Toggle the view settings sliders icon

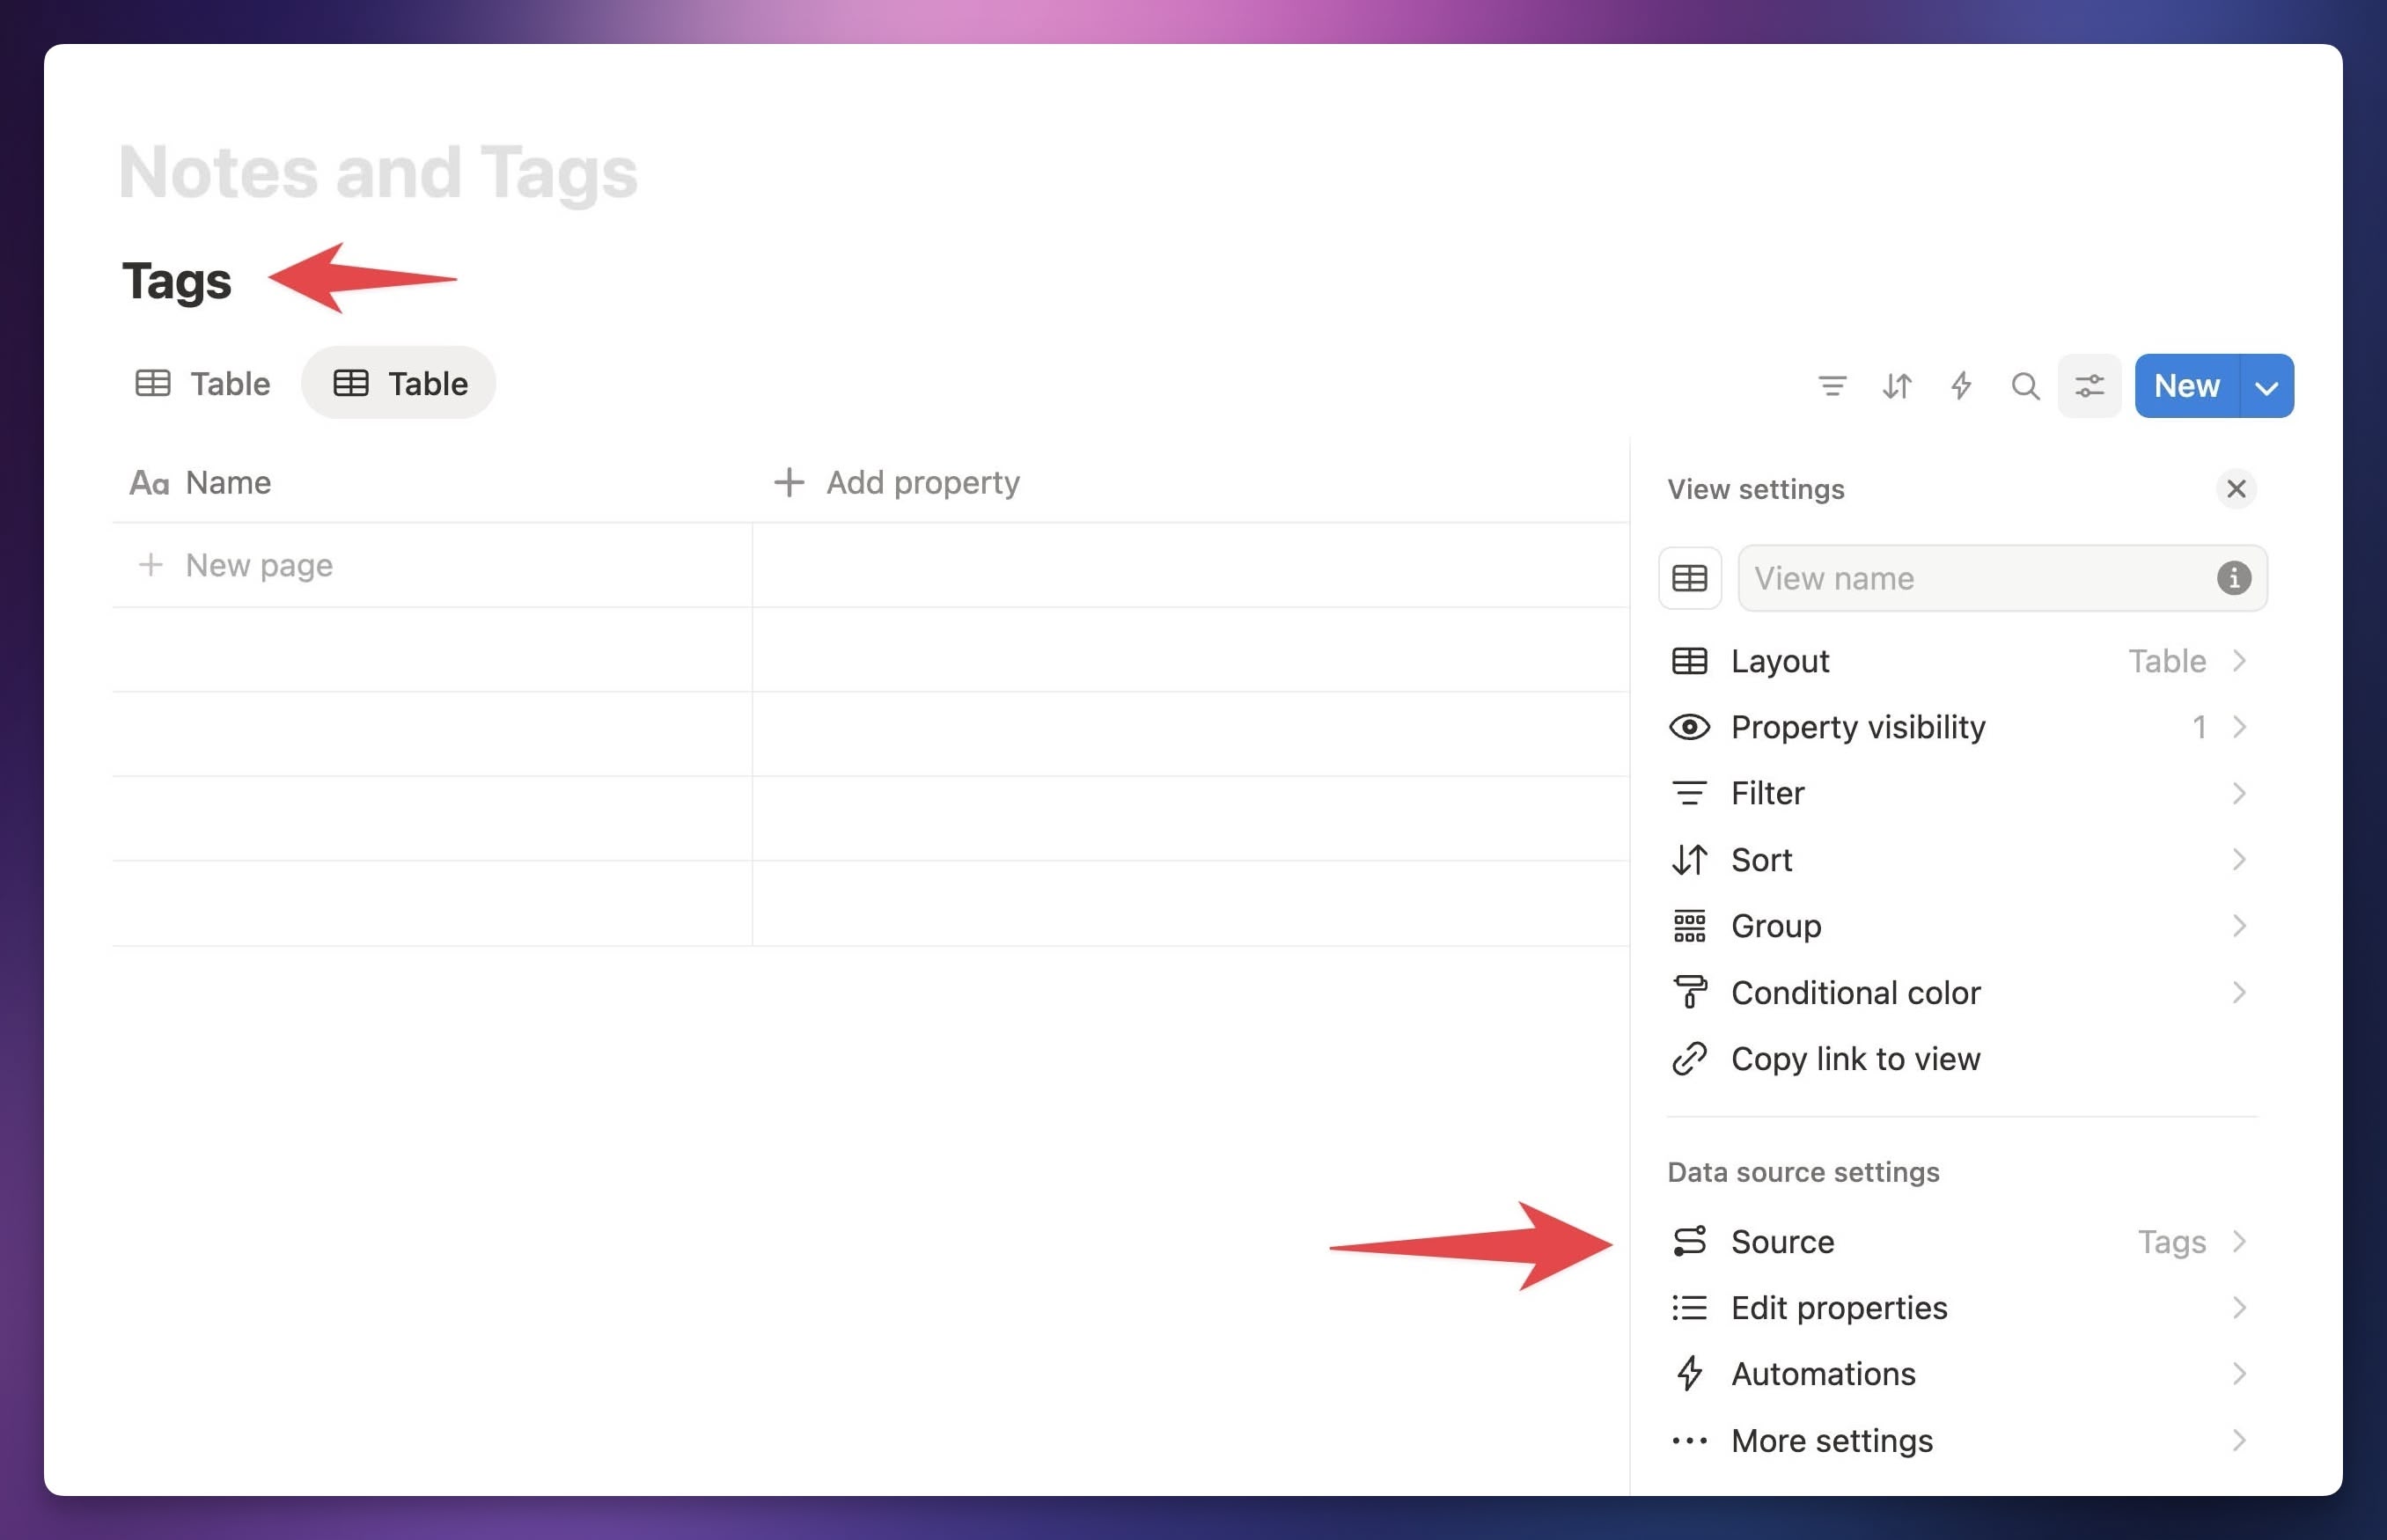tap(2089, 385)
